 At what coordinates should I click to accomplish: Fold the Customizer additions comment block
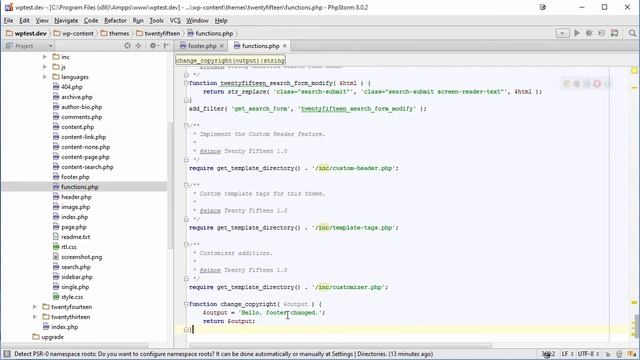pyautogui.click(x=186, y=244)
